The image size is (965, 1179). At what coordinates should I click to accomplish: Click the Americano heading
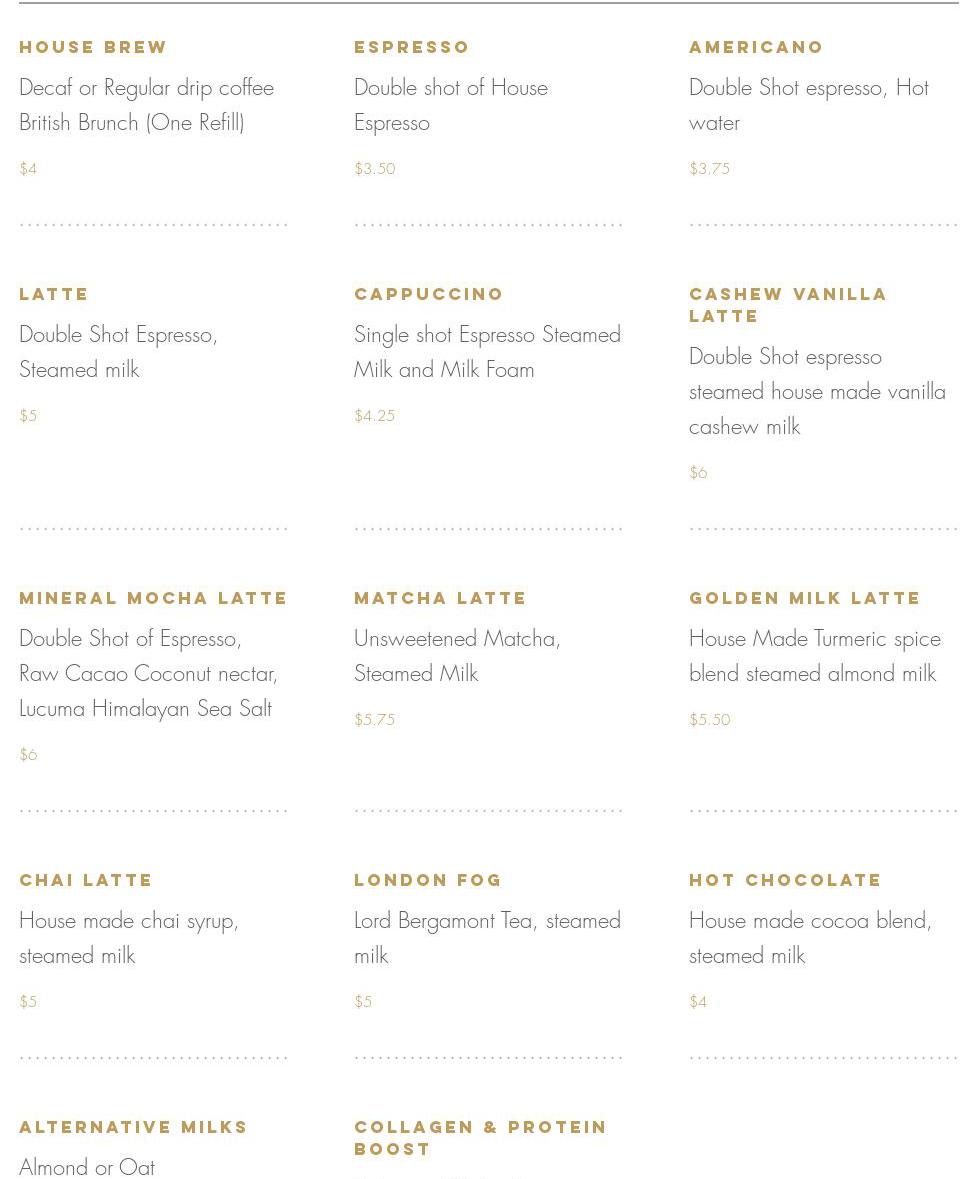[x=756, y=47]
